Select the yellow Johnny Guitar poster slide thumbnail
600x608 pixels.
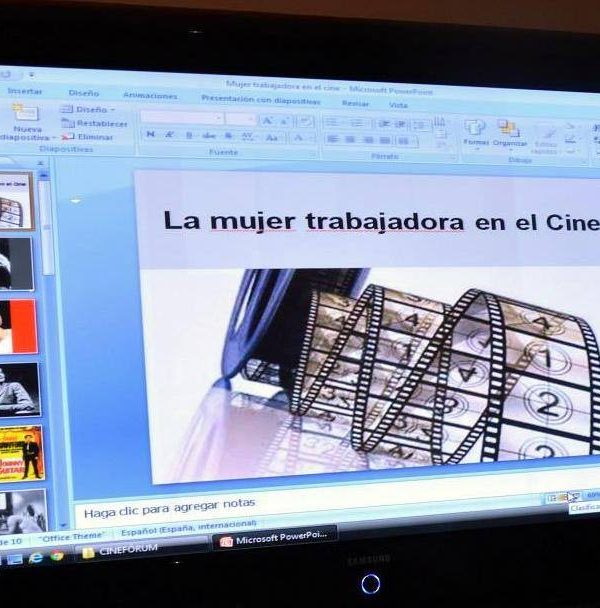click(x=22, y=453)
